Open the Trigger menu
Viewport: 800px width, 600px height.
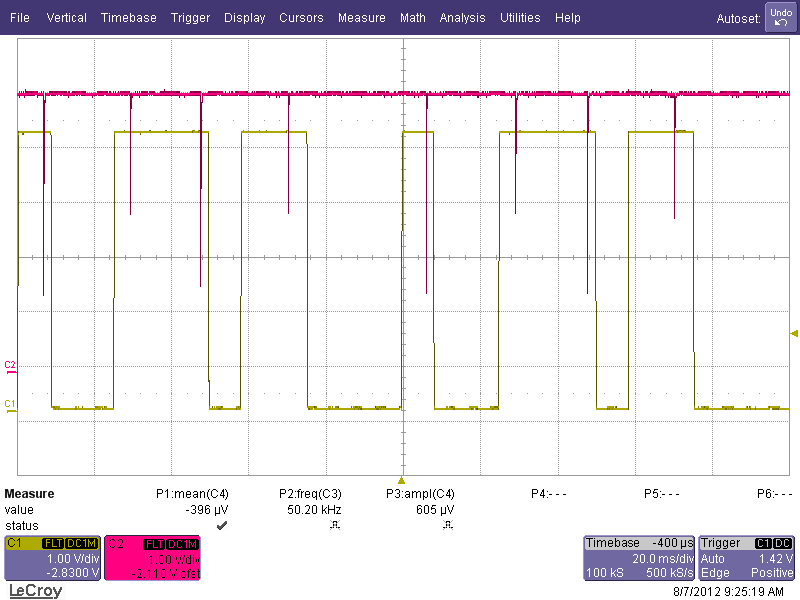pyautogui.click(x=190, y=18)
